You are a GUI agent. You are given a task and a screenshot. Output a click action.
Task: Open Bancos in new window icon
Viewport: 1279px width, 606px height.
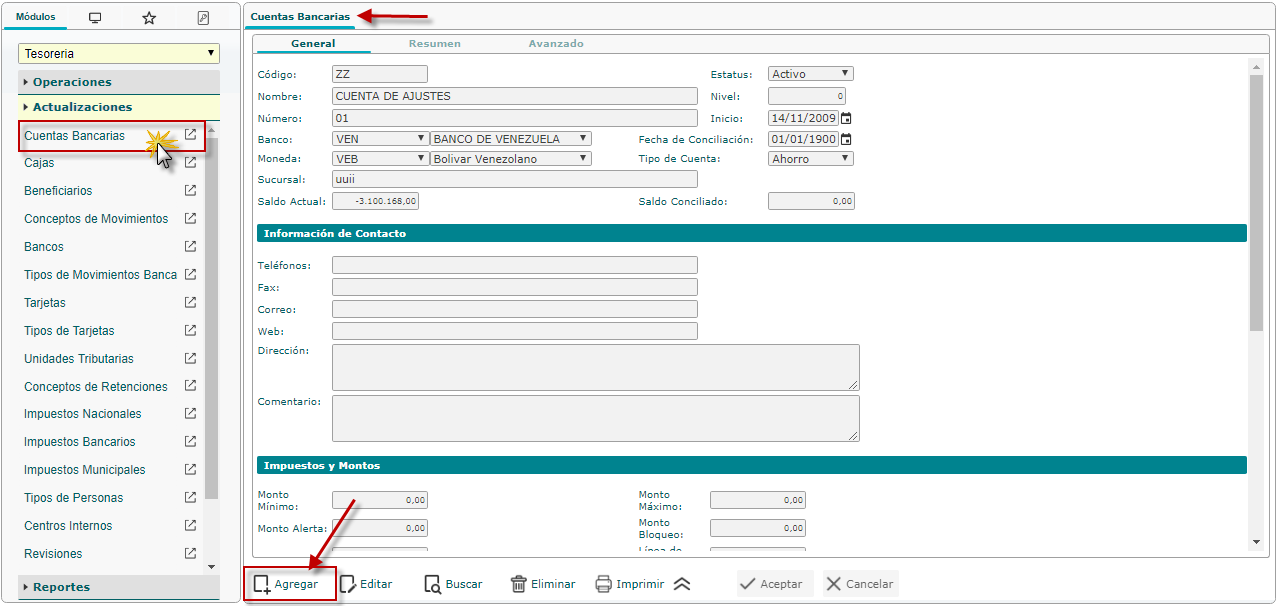pyautogui.click(x=190, y=247)
